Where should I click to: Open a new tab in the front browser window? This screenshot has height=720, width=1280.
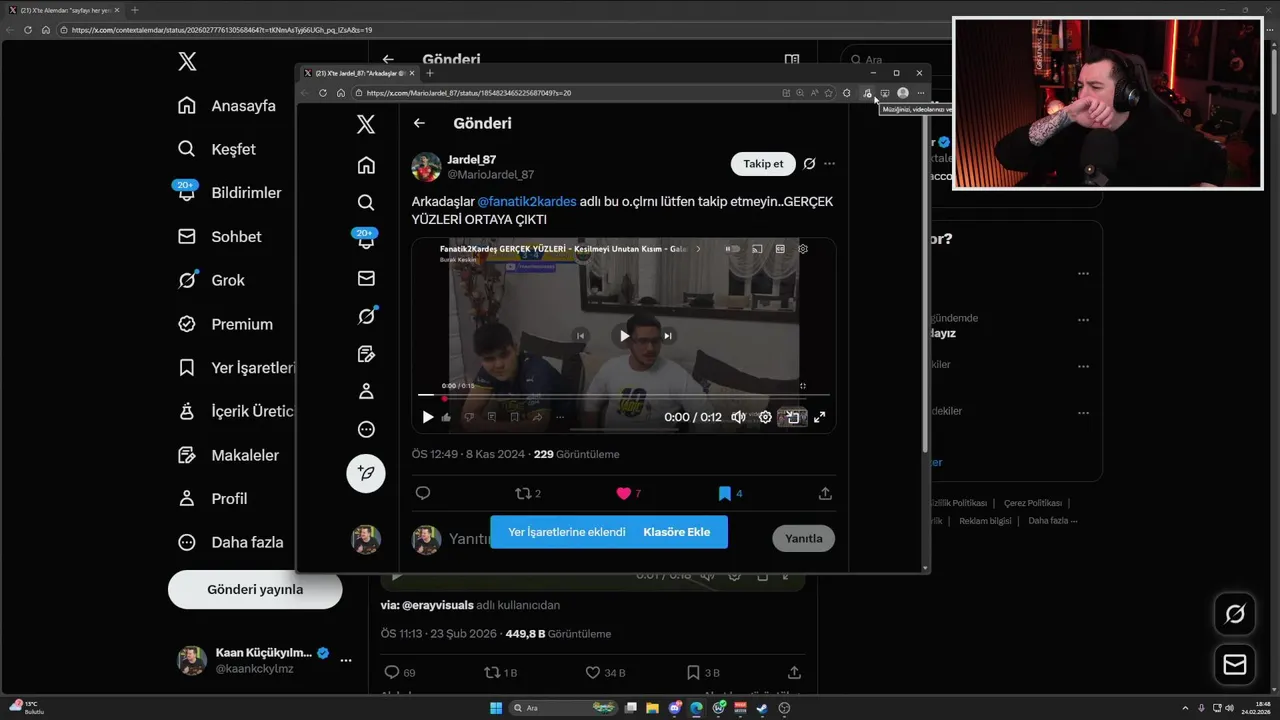click(430, 73)
